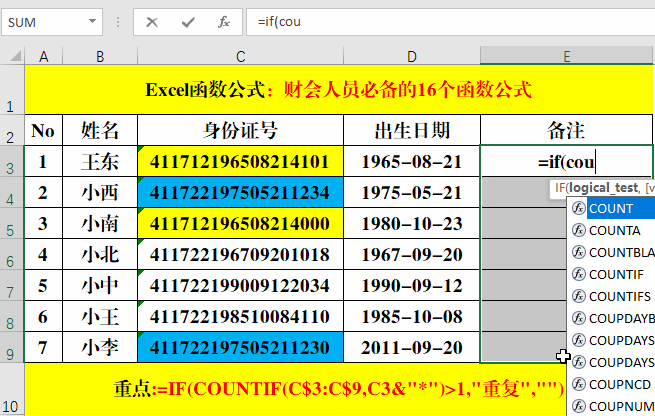The width and height of the screenshot is (655, 416).
Task: Click the 出生日期 header cell
Action: [x=412, y=130]
